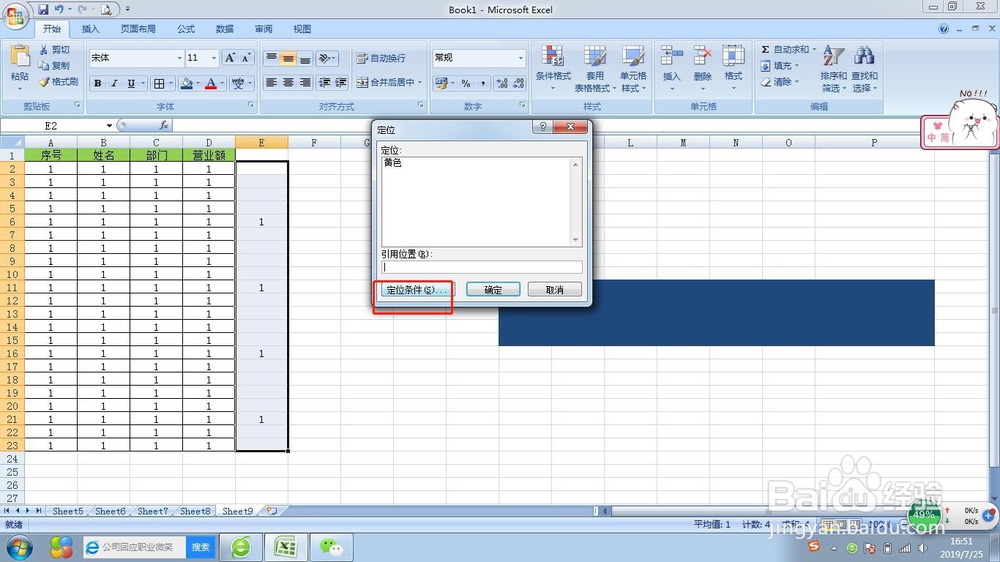This screenshot has height=562, width=1000.
Task: Open the fill color dropdown arrow
Action: 198,83
